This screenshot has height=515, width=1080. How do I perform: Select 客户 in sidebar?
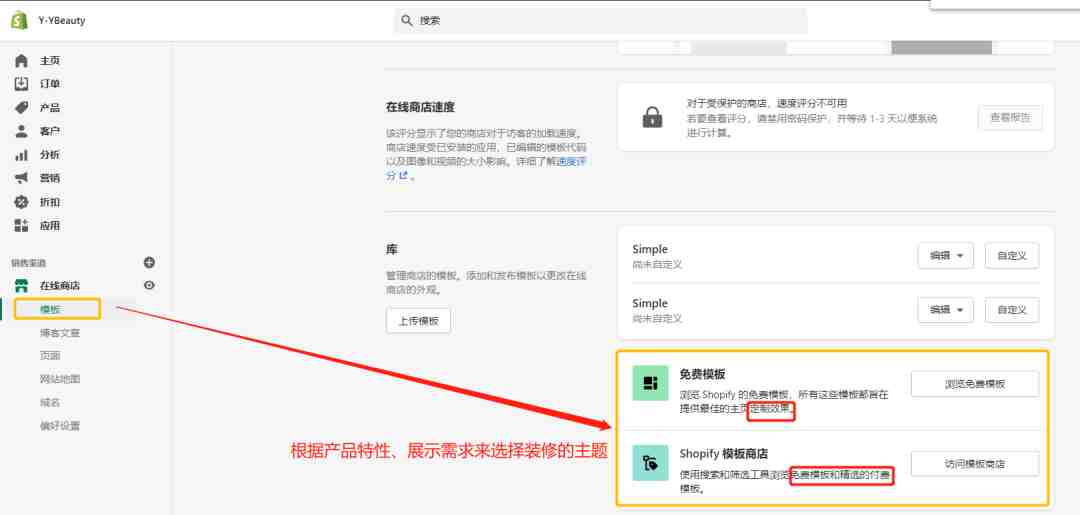(50, 131)
